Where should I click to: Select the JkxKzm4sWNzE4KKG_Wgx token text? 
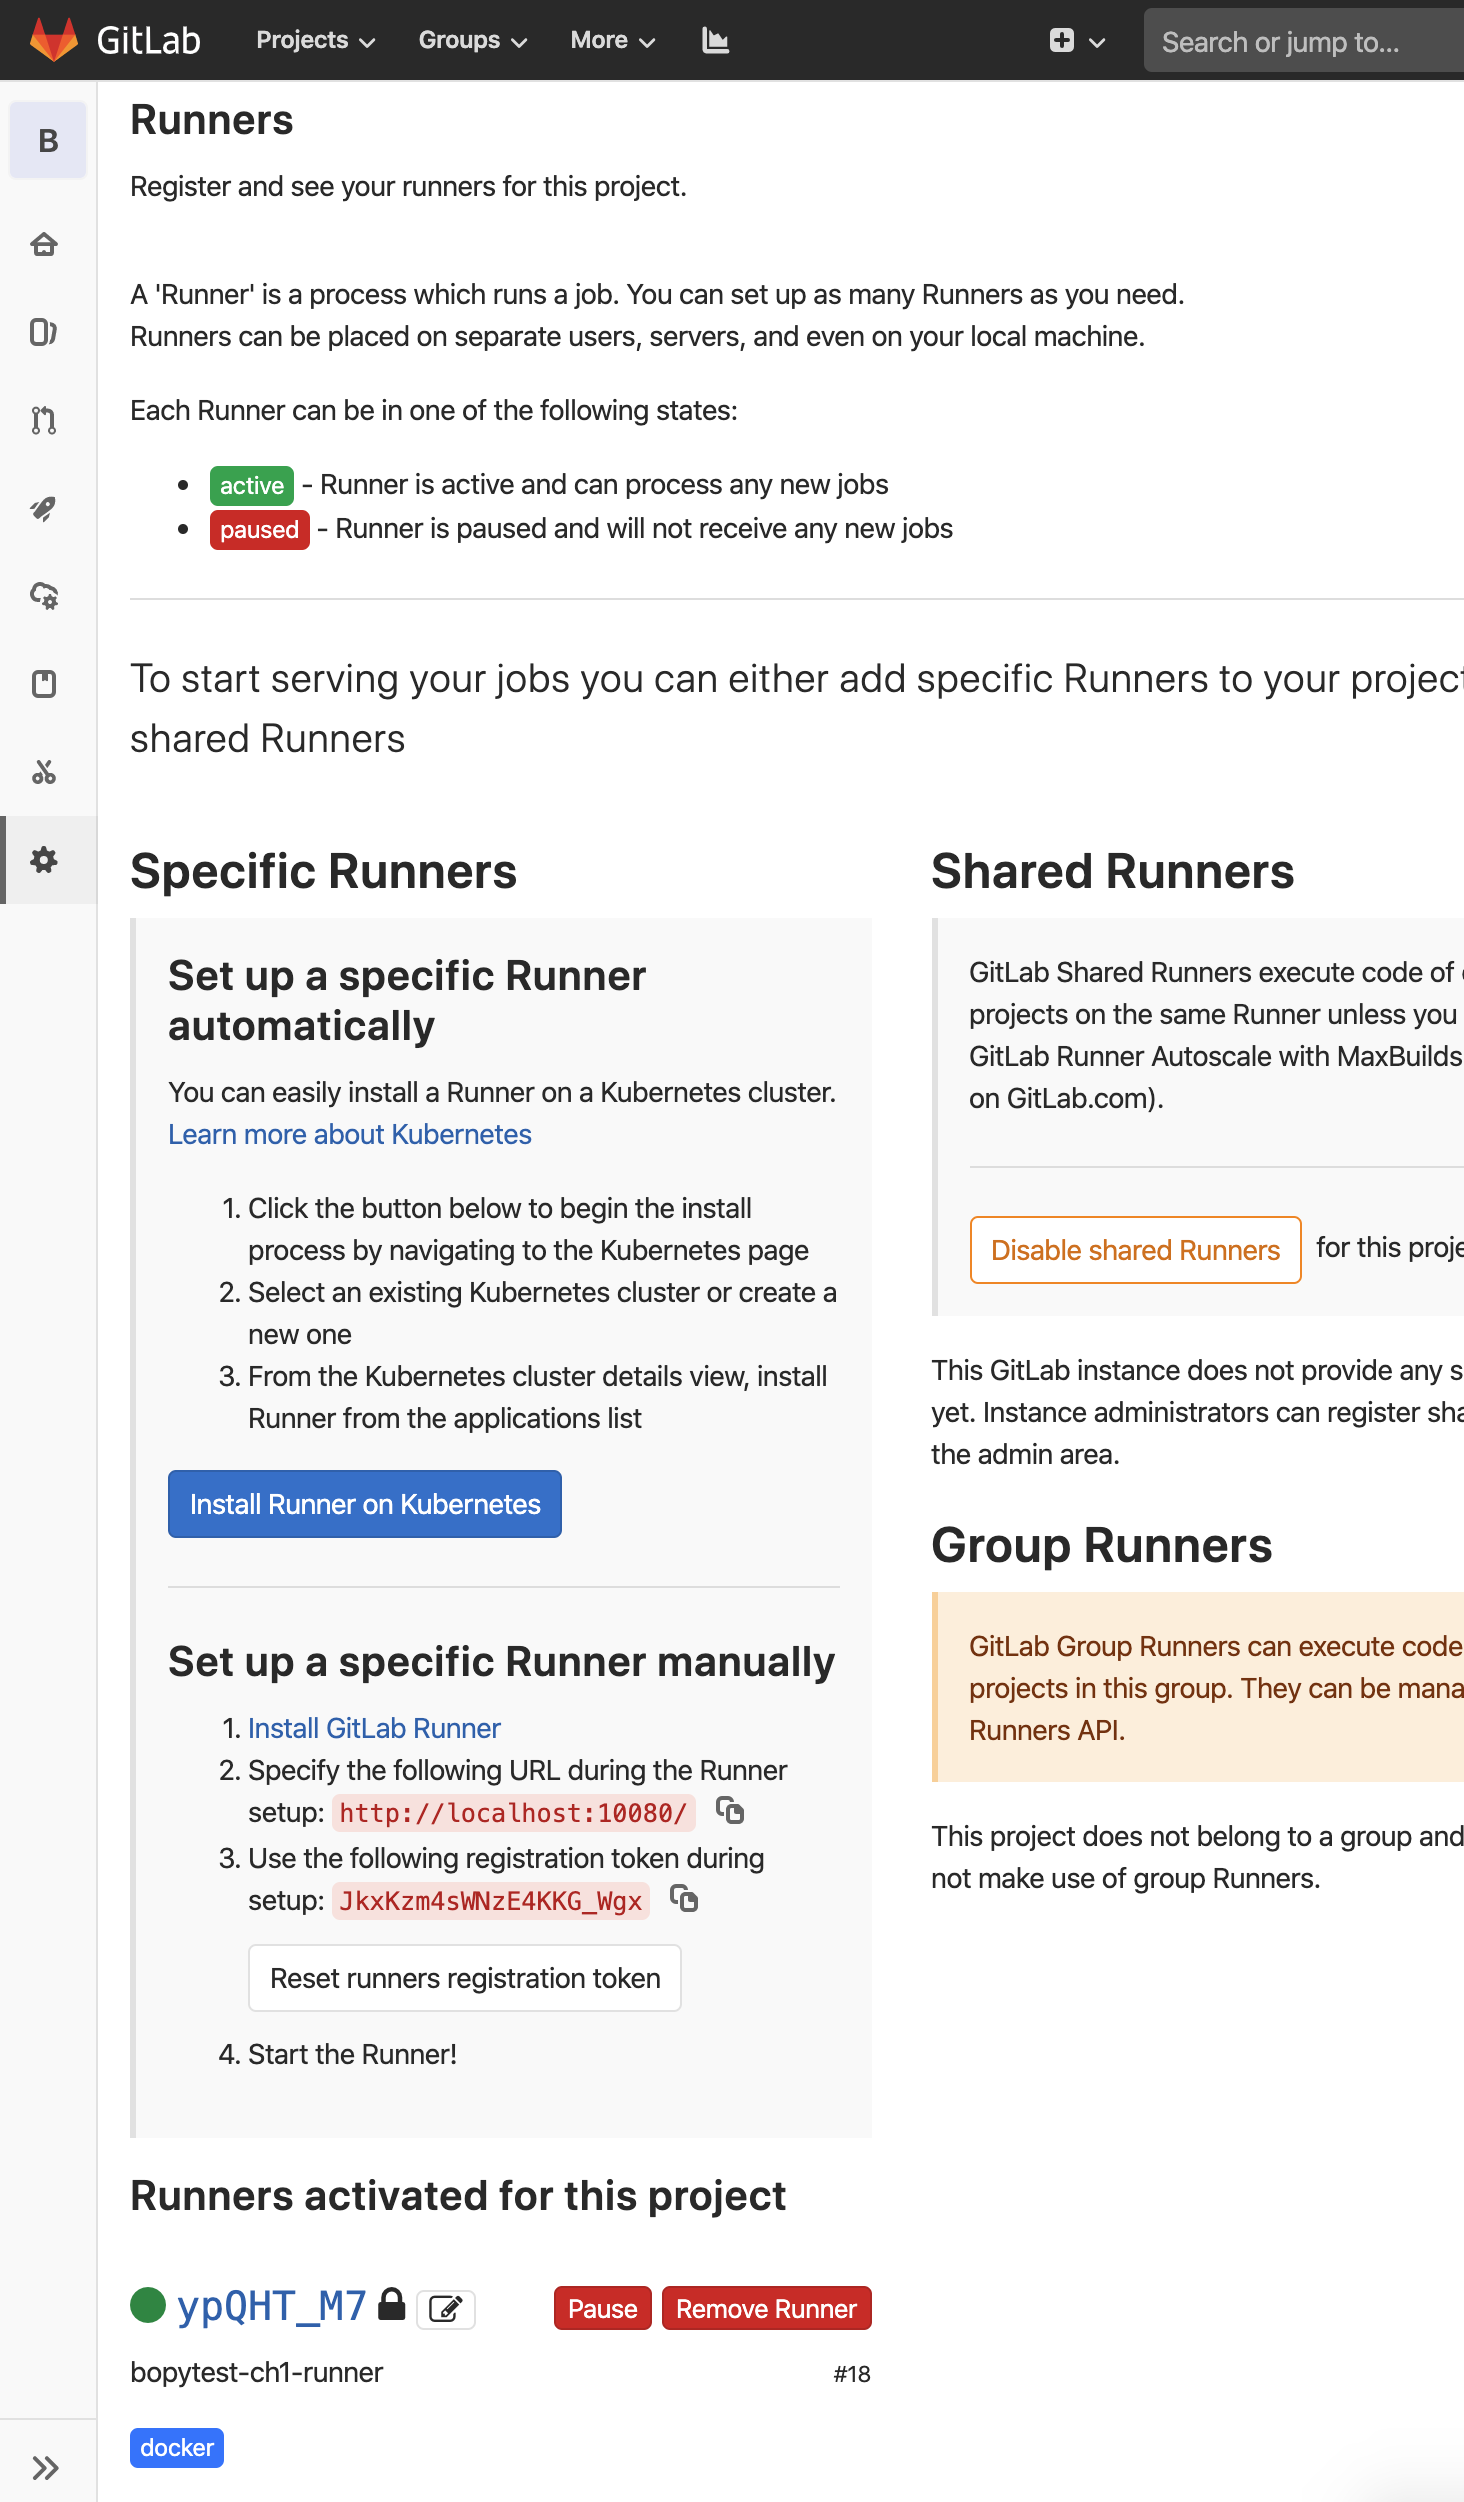(x=490, y=1900)
